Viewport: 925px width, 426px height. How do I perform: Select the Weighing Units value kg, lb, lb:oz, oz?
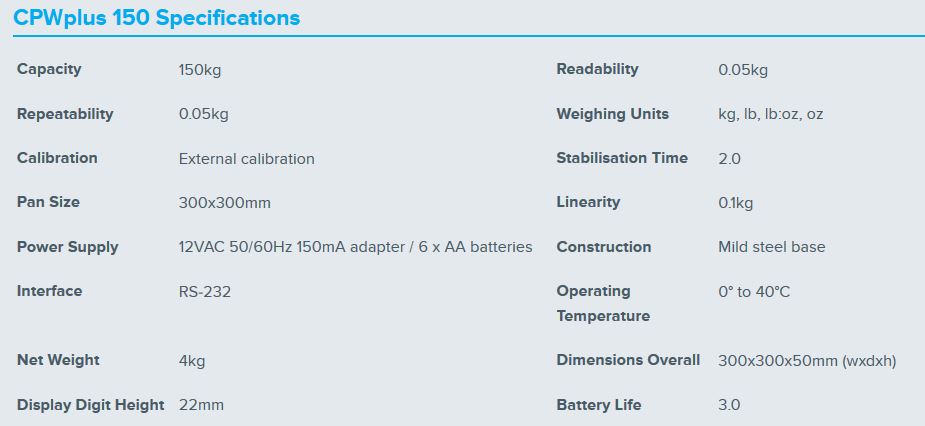(x=770, y=114)
